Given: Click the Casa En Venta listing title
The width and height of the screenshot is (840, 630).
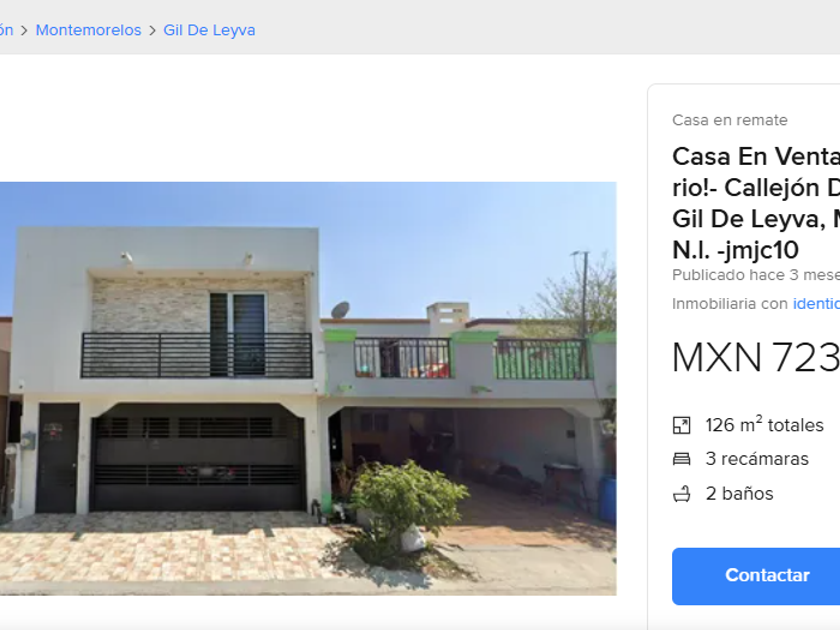Looking at the screenshot, I should tap(756, 203).
